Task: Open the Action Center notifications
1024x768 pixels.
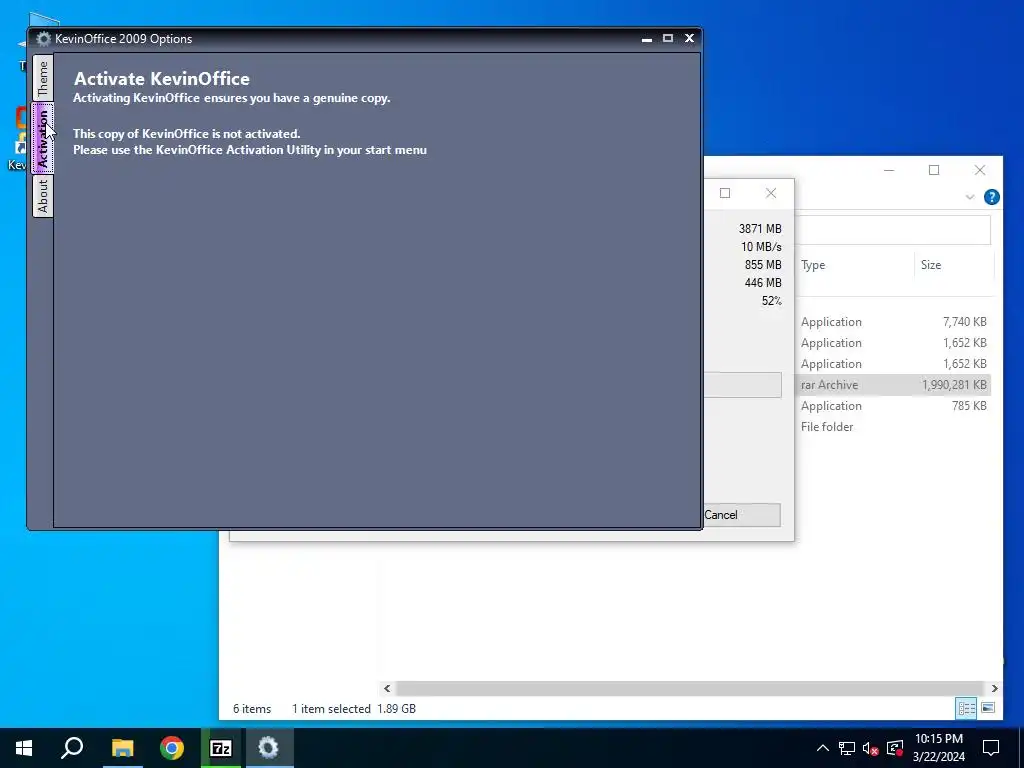Action: pos(991,748)
